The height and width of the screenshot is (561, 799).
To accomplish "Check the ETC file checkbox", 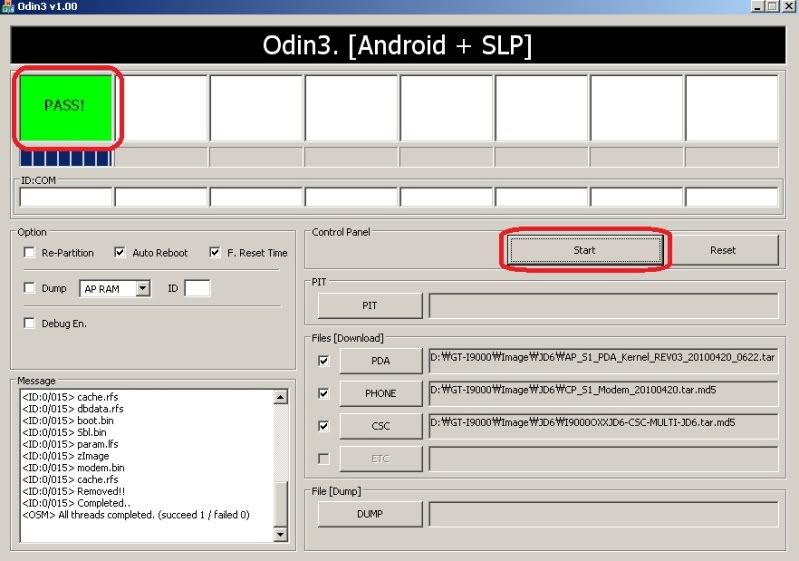I will [x=324, y=459].
